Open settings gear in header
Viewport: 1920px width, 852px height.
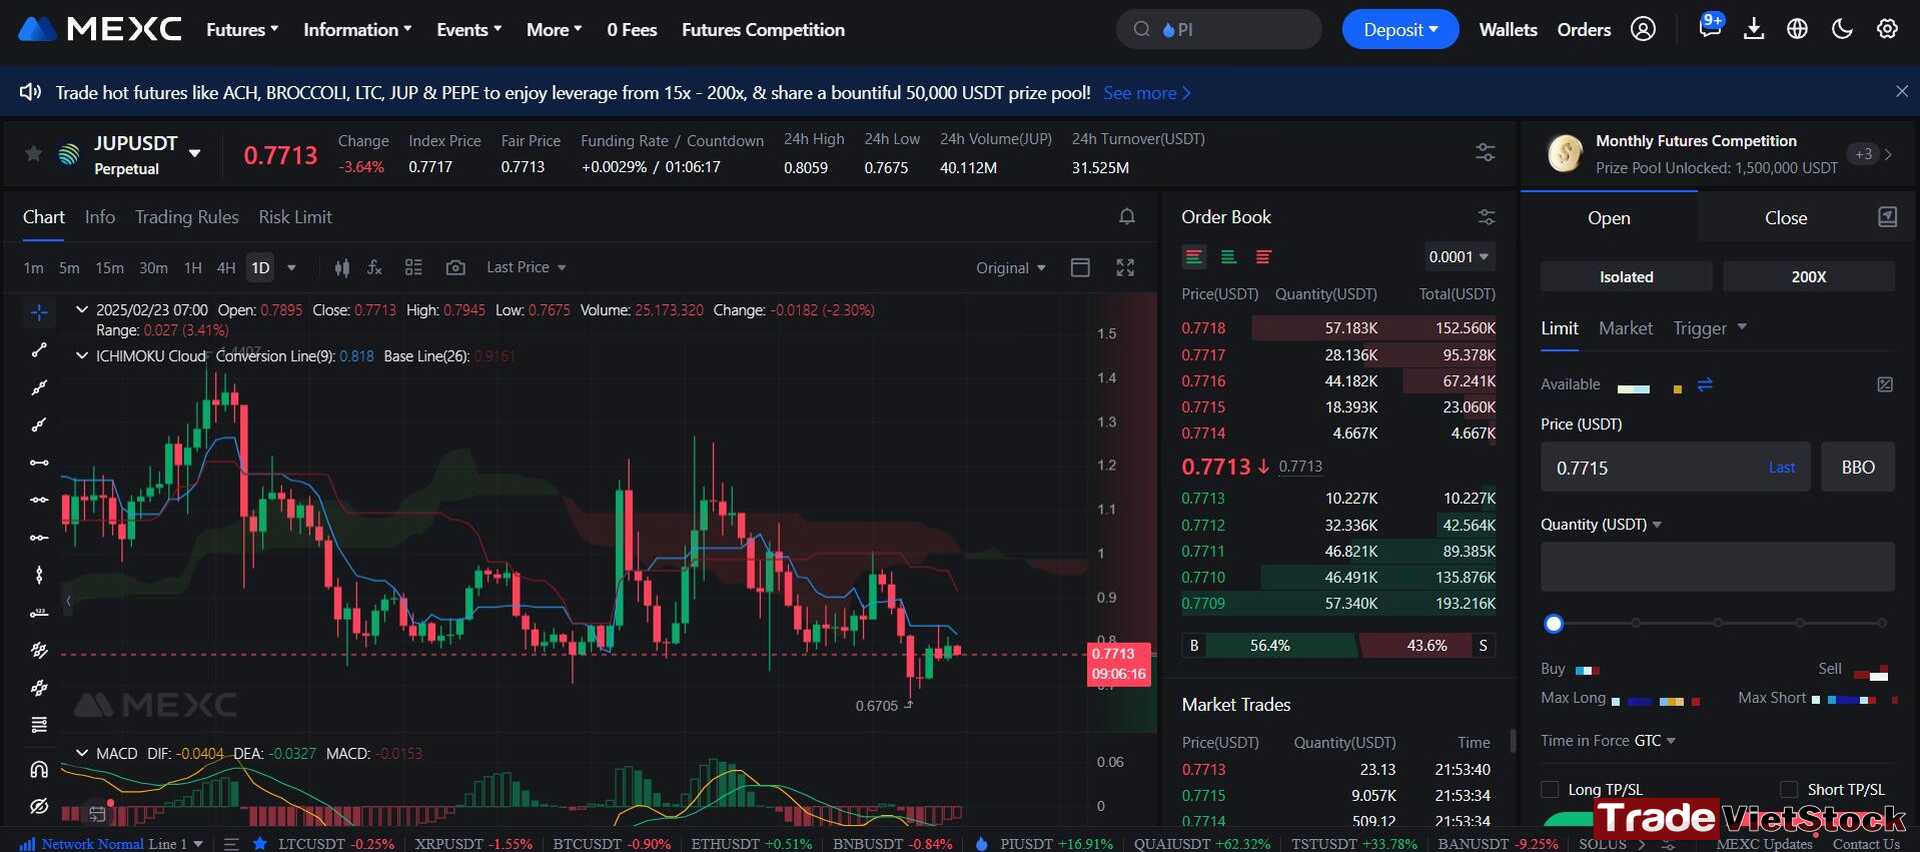click(x=1887, y=29)
